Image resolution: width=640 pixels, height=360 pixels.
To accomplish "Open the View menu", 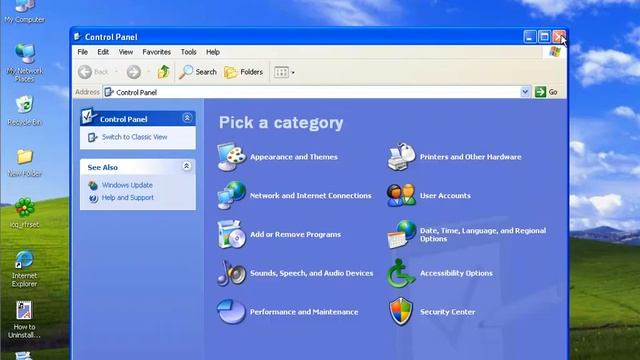I will 126,52.
